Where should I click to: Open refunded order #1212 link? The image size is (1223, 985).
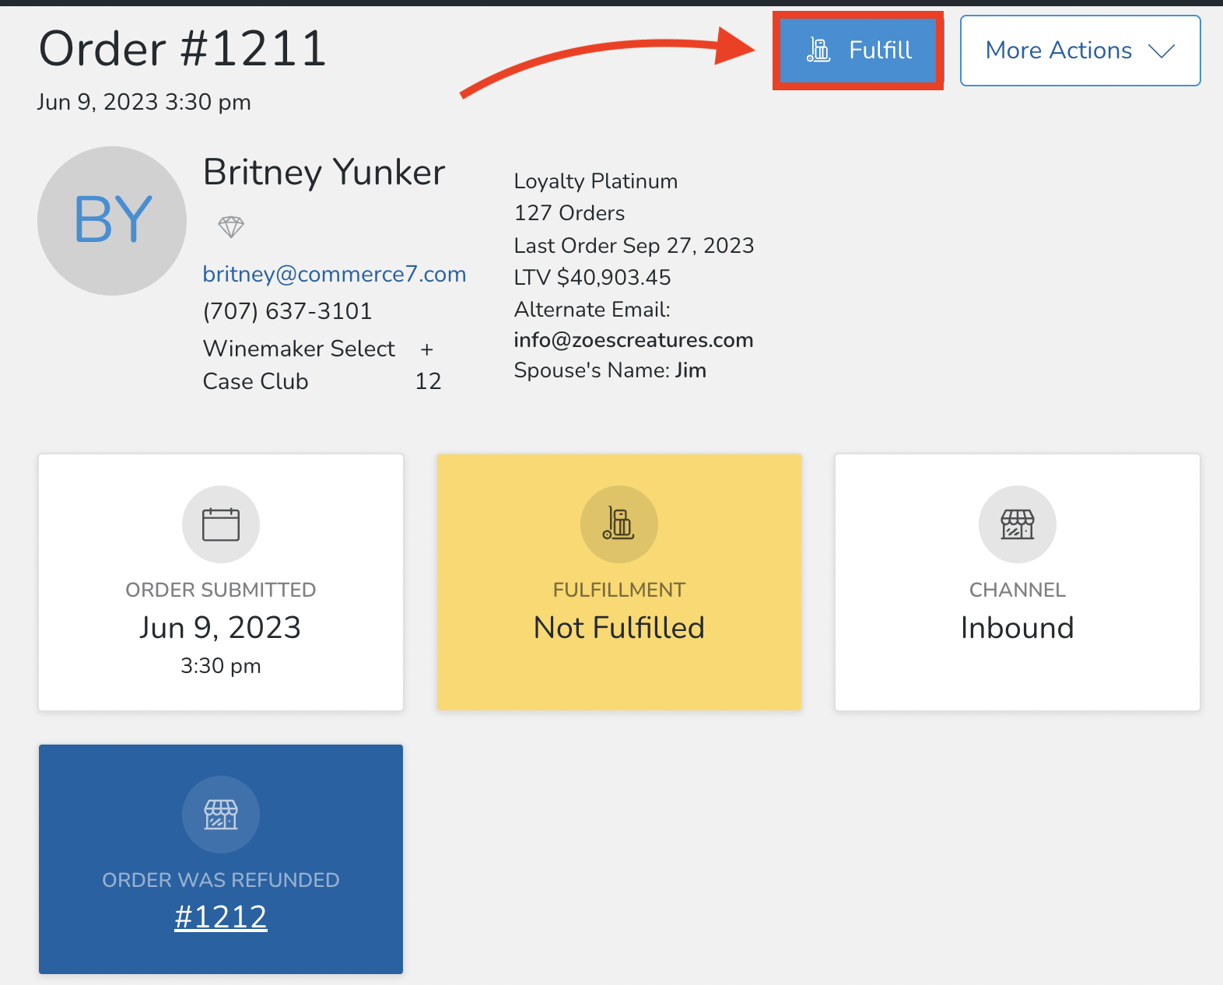(x=221, y=917)
